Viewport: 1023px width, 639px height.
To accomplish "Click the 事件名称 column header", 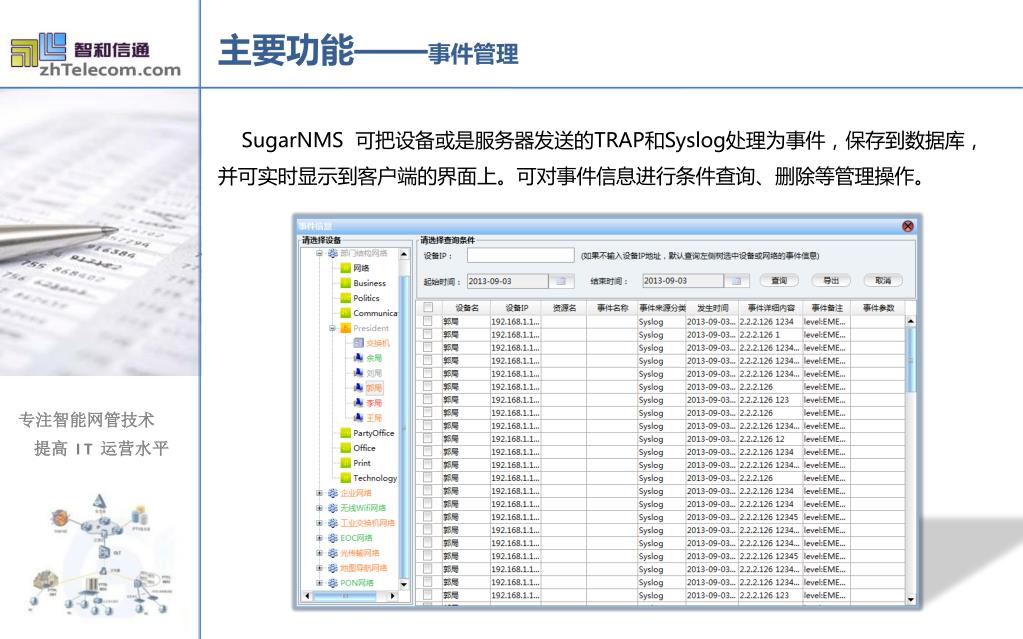I will point(612,308).
